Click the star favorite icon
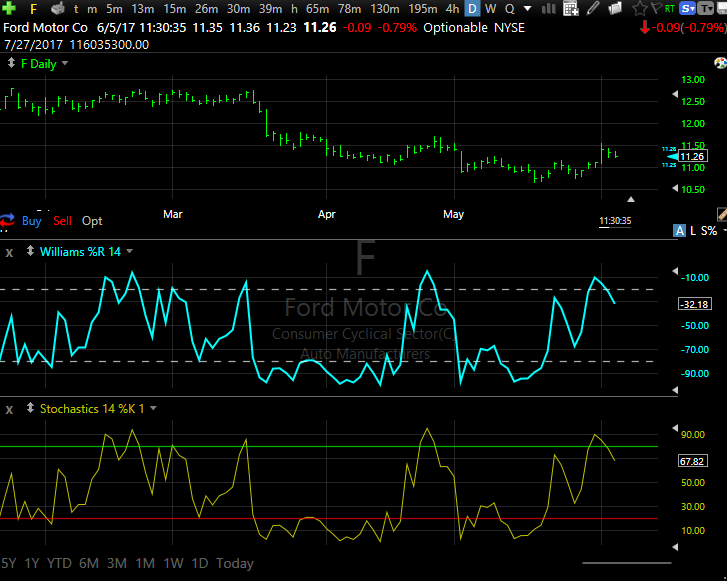The height and width of the screenshot is (581, 727). point(639,8)
